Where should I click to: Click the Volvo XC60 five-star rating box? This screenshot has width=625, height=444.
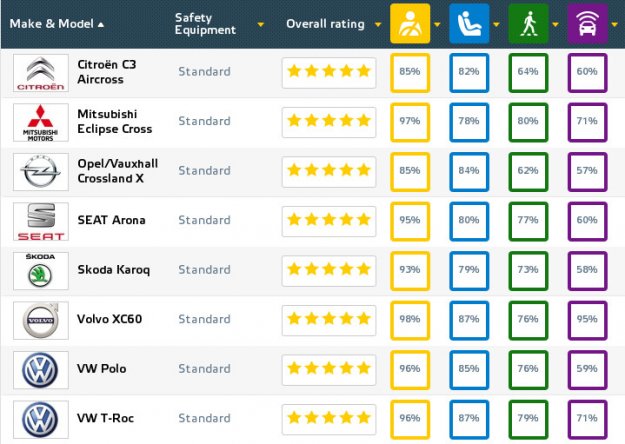click(x=329, y=320)
